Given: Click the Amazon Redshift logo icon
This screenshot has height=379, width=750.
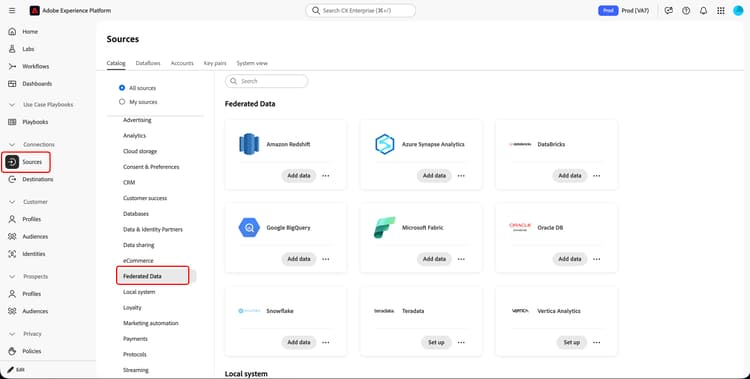Looking at the screenshot, I should click(249, 144).
